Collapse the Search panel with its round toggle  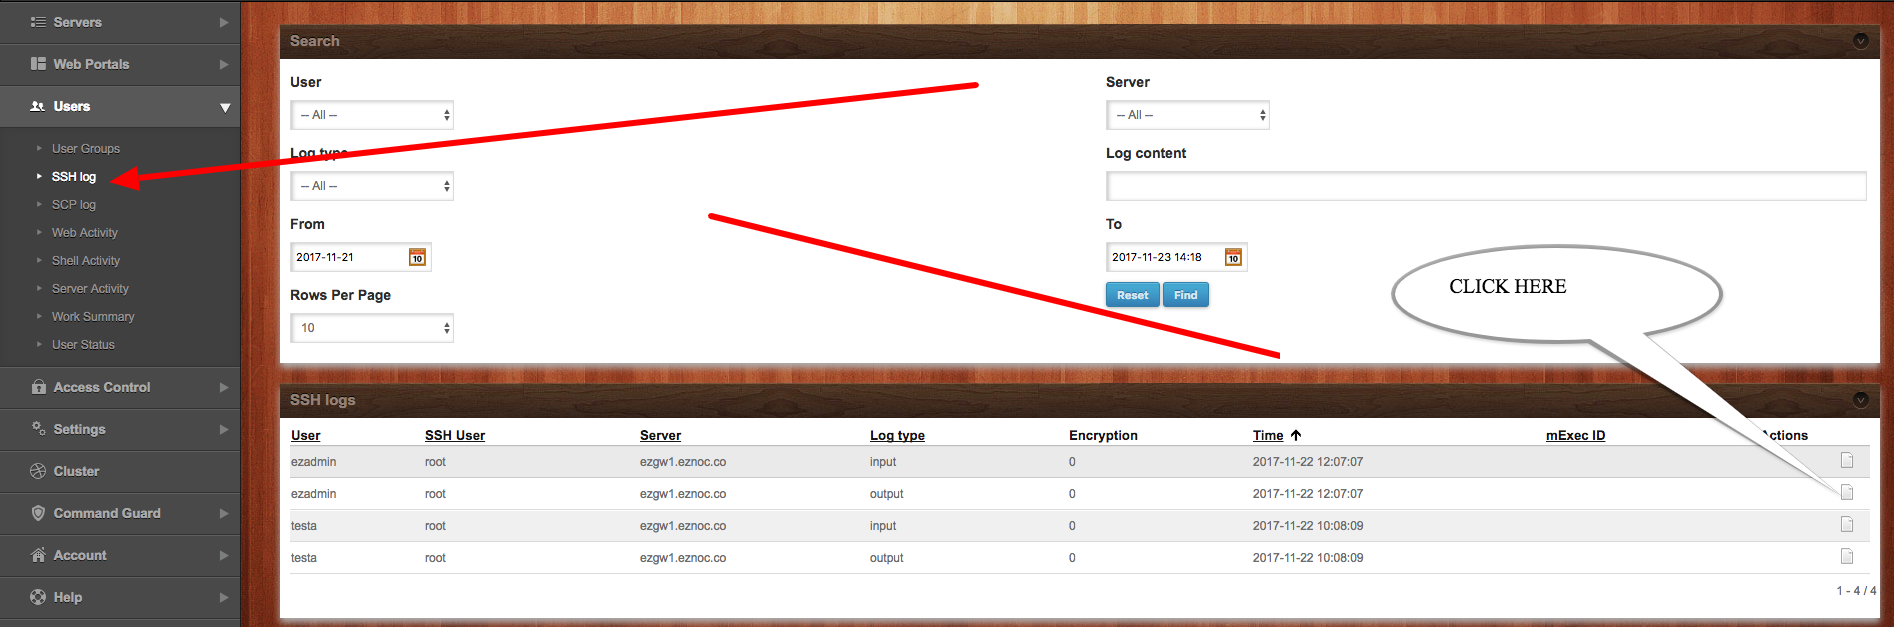(x=1860, y=41)
